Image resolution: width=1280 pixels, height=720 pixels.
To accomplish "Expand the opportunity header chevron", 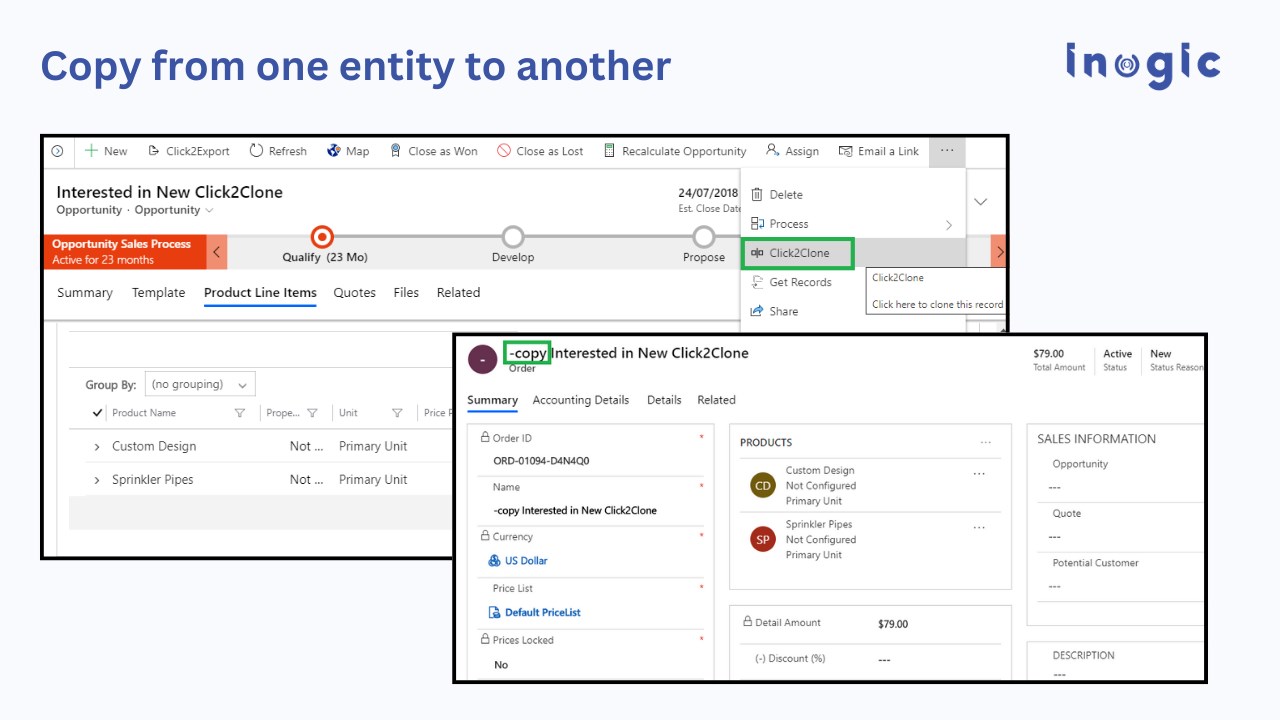I will click(981, 201).
